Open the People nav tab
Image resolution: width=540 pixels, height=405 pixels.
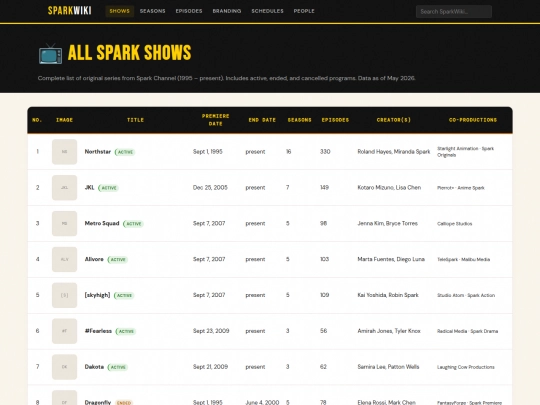pos(304,11)
